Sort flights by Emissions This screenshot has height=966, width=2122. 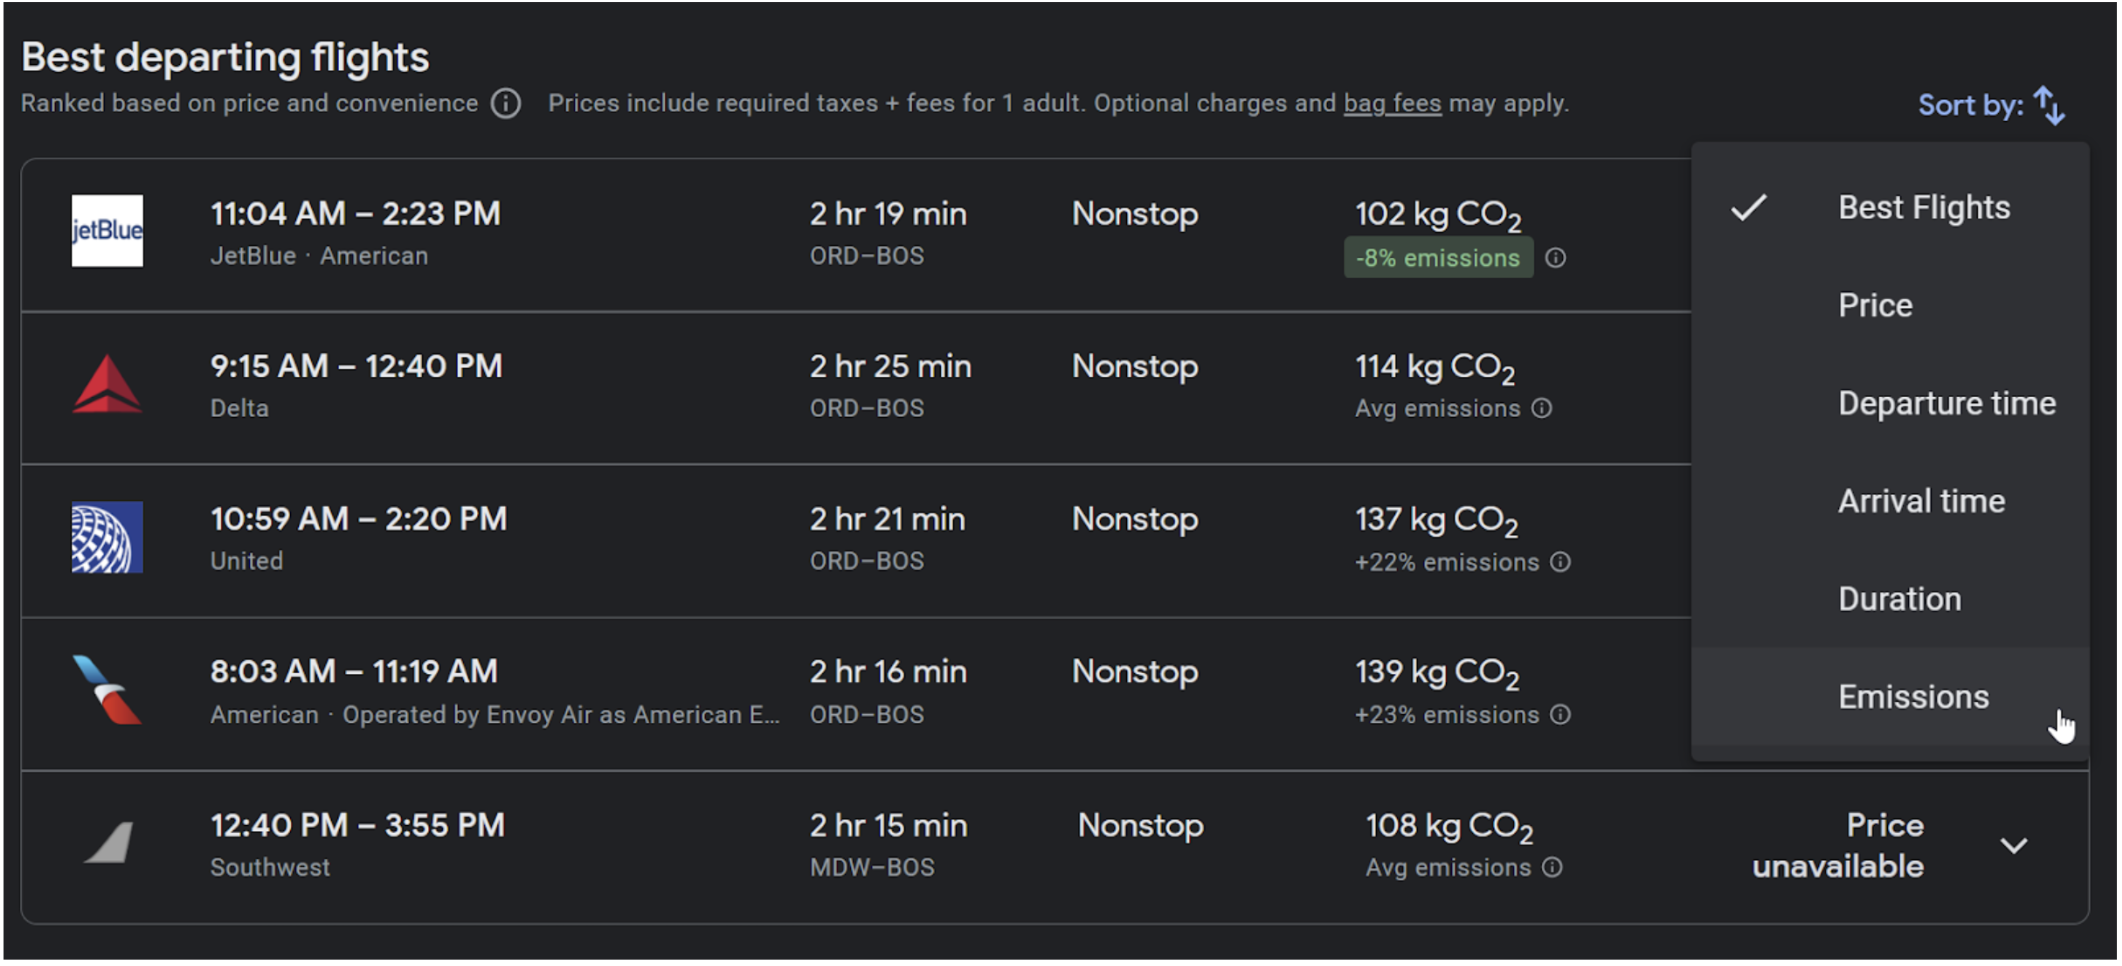coord(1913,698)
